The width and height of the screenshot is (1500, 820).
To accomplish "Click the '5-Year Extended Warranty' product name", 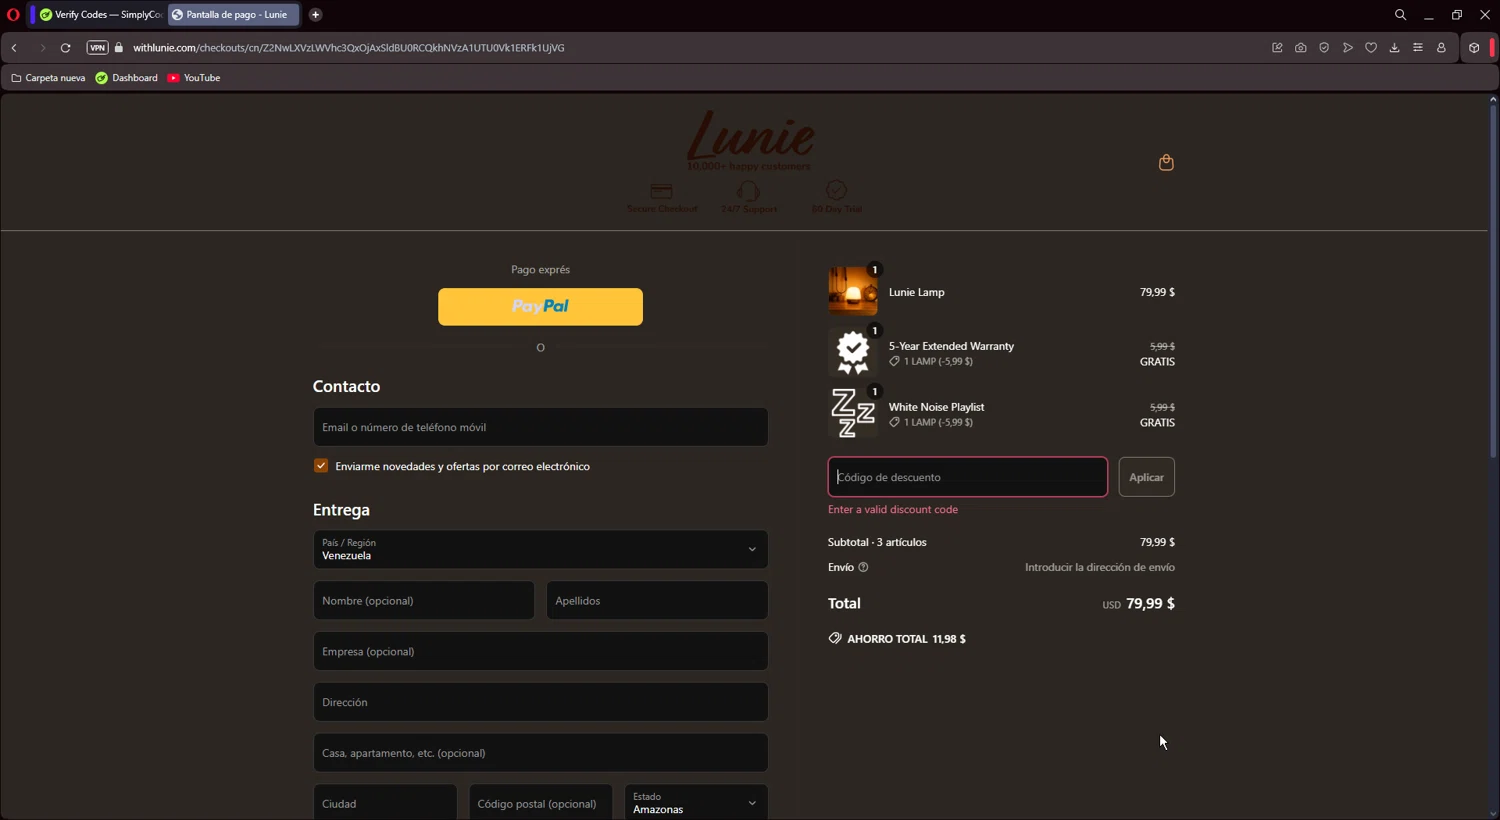I will pyautogui.click(x=951, y=346).
